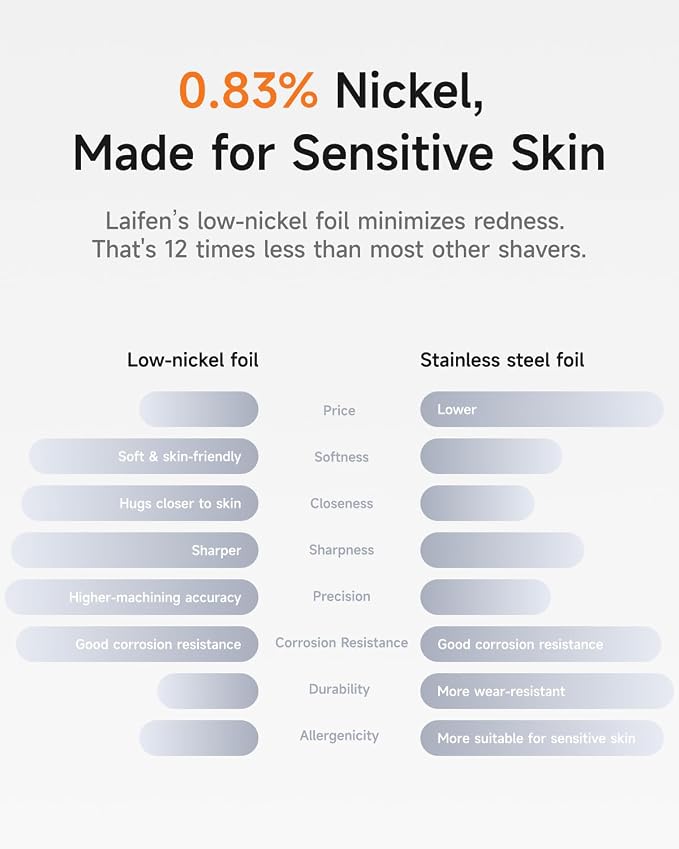Viewport: 679px width, 849px height.
Task: Click the Hugs closer to skin bar
Action: 140,504
